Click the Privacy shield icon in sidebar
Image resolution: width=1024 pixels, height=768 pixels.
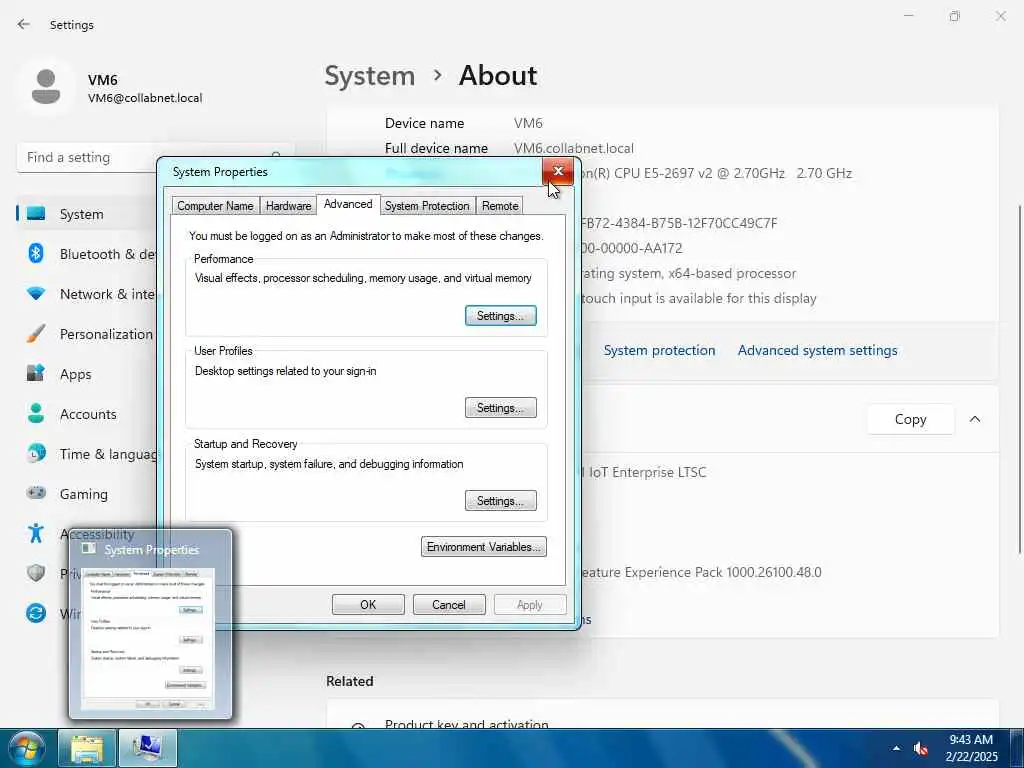pos(36,573)
